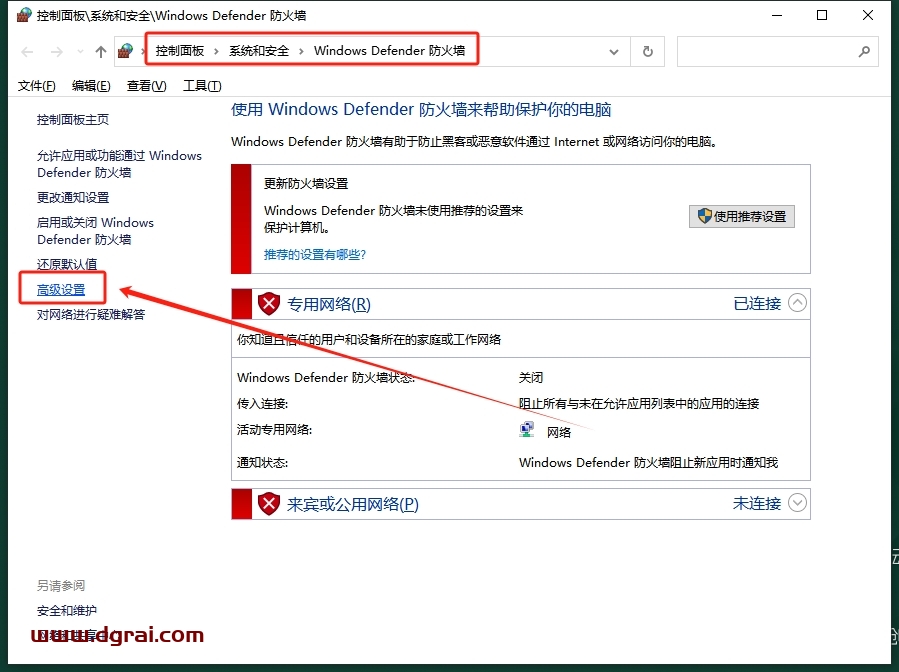This screenshot has height=672, width=899.
Task: Click 使用推荐设置 button
Action: point(742,217)
